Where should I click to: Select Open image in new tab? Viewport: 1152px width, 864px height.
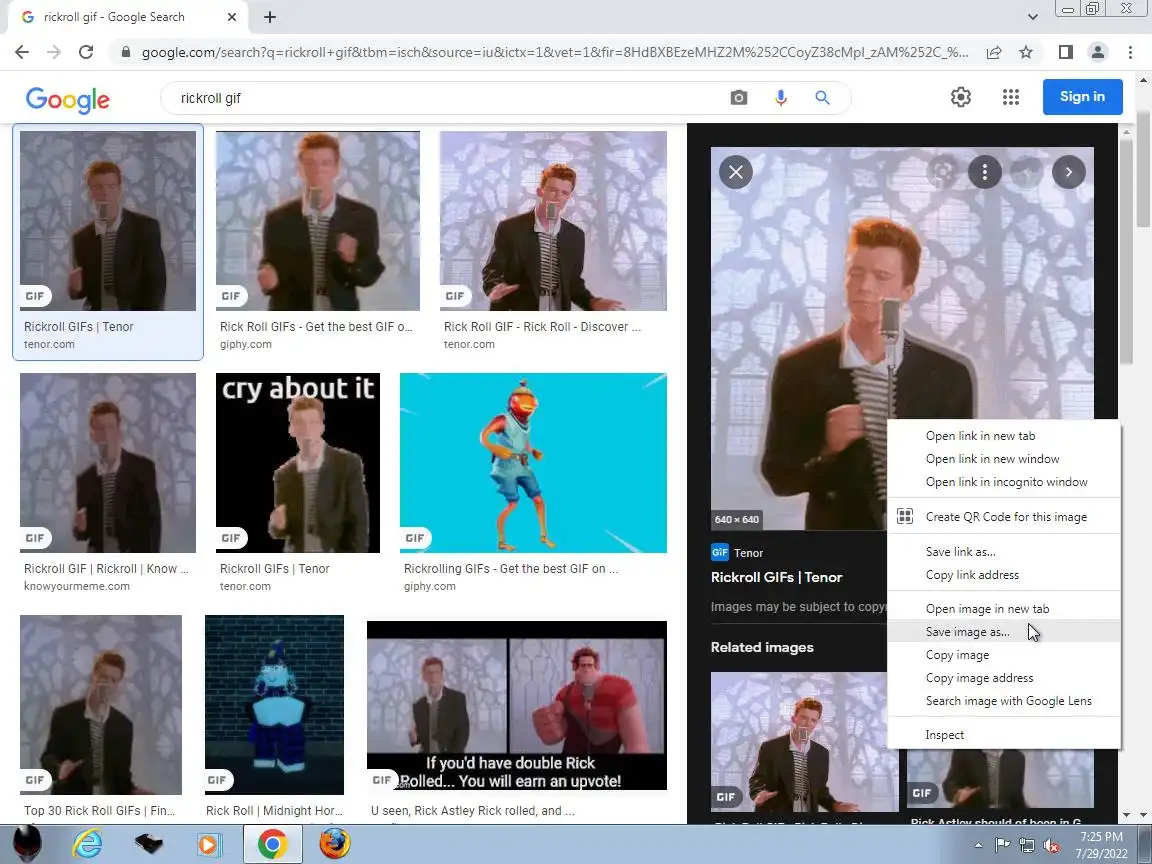pyautogui.click(x=1004, y=608)
